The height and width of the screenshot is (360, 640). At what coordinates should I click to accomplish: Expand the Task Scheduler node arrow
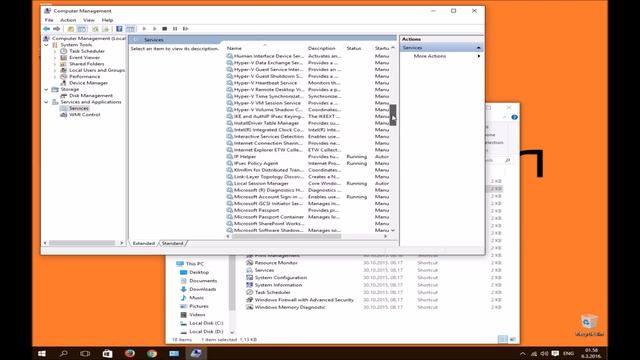point(55,51)
